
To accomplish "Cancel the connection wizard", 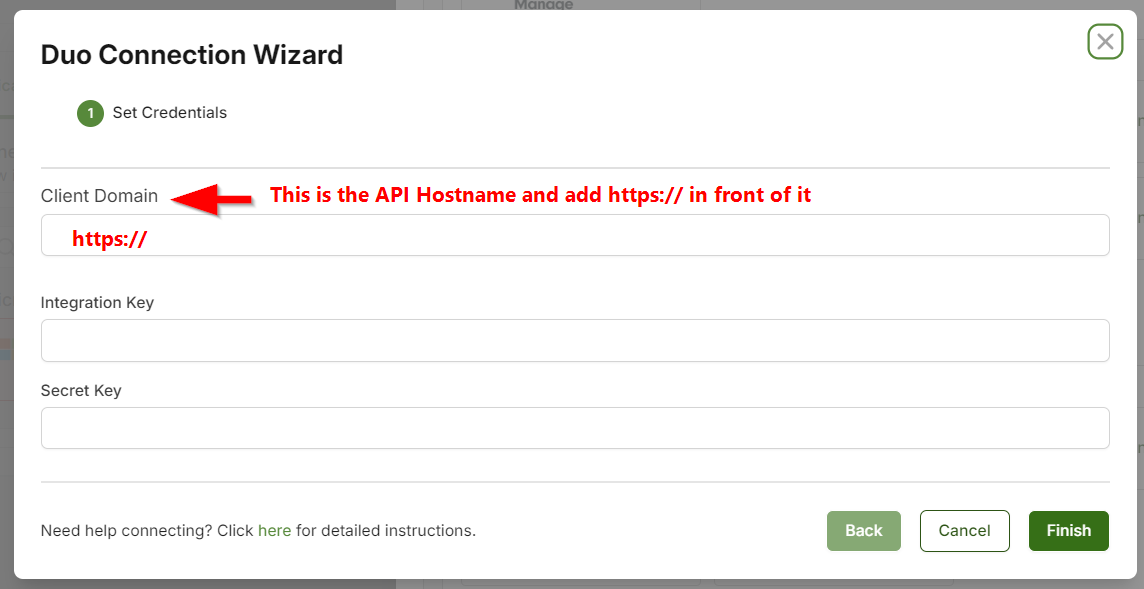I will [x=965, y=531].
